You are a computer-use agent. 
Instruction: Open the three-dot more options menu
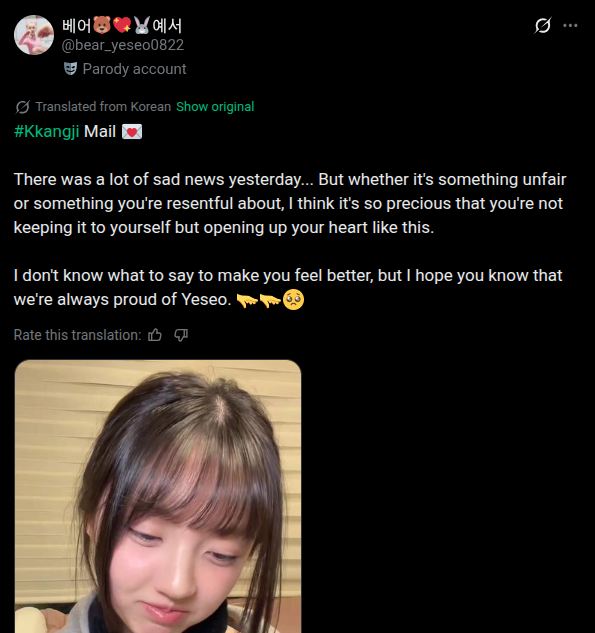click(x=570, y=25)
